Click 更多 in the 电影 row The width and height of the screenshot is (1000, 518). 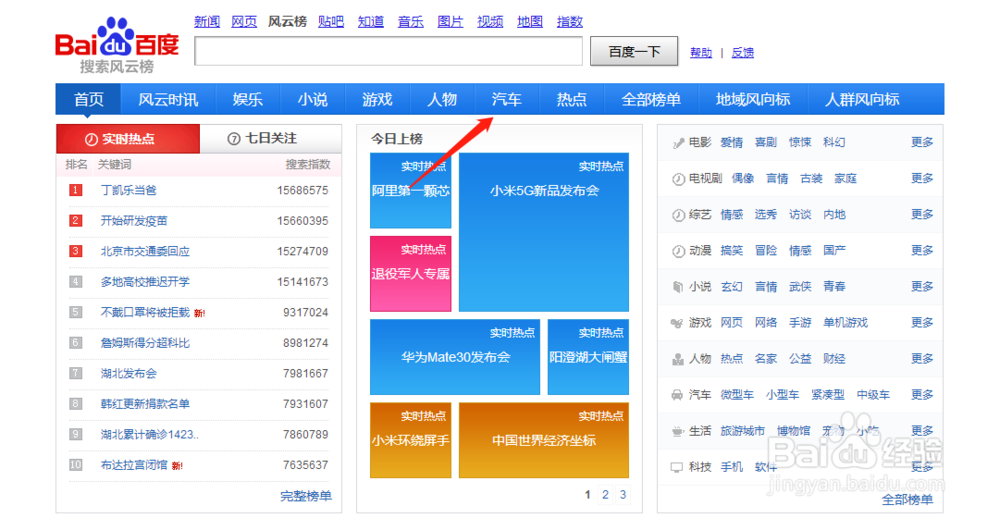922,142
